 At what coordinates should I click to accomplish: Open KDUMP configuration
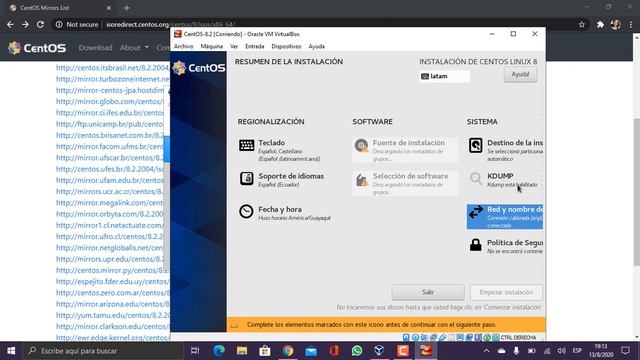tap(504, 180)
